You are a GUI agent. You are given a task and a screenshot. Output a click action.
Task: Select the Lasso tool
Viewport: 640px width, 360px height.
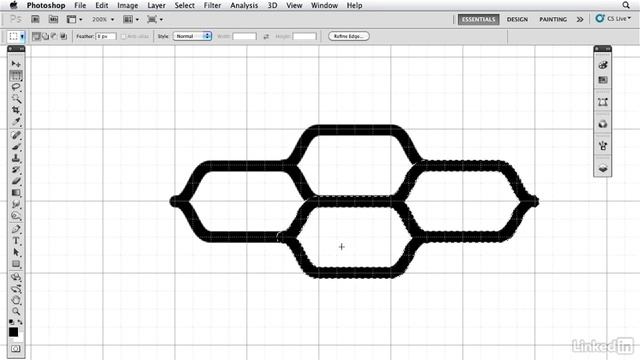[16, 87]
